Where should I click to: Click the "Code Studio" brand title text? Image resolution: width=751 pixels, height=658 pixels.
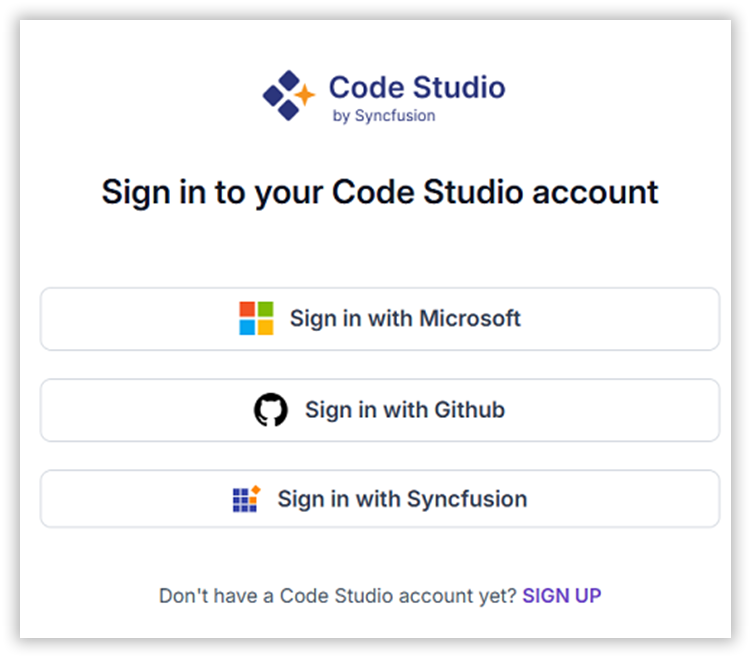coord(417,87)
